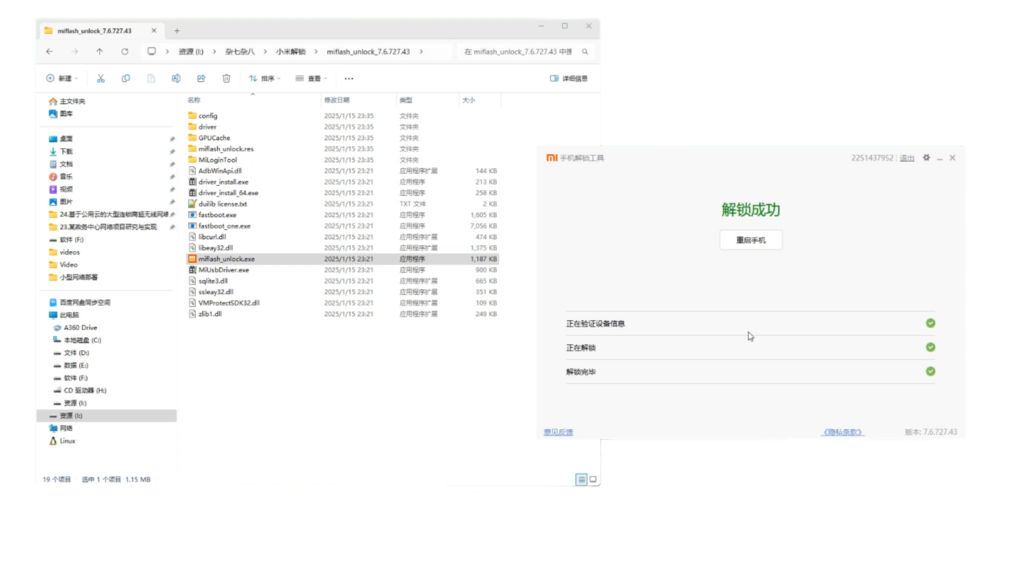Image resolution: width=1024 pixels, height=573 pixels.
Task: Open the 查看 view dropdown
Action: 313,78
